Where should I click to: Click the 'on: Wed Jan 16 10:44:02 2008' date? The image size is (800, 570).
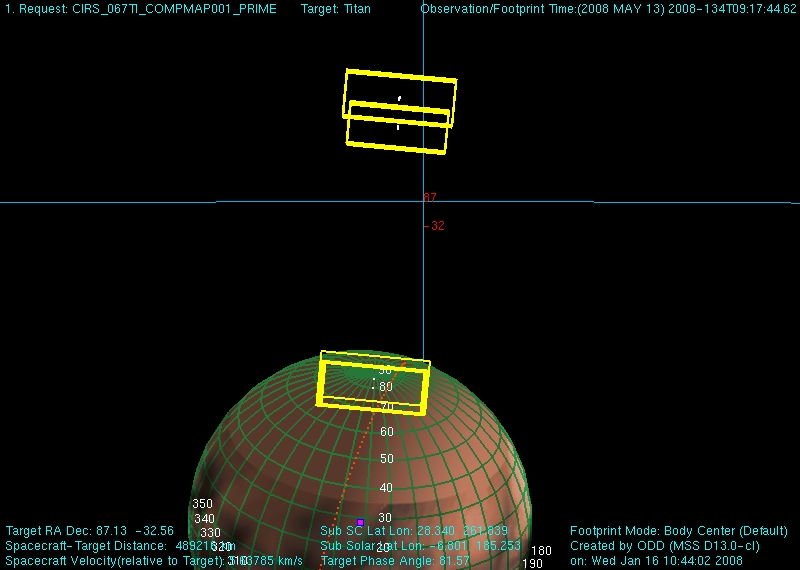(x=656, y=561)
